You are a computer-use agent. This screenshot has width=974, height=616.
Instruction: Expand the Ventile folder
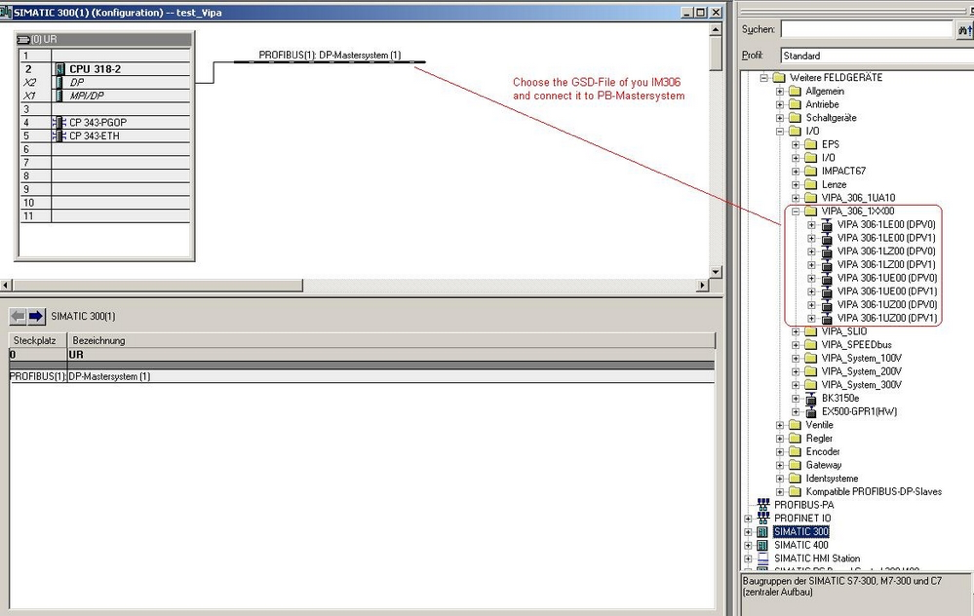click(x=780, y=425)
